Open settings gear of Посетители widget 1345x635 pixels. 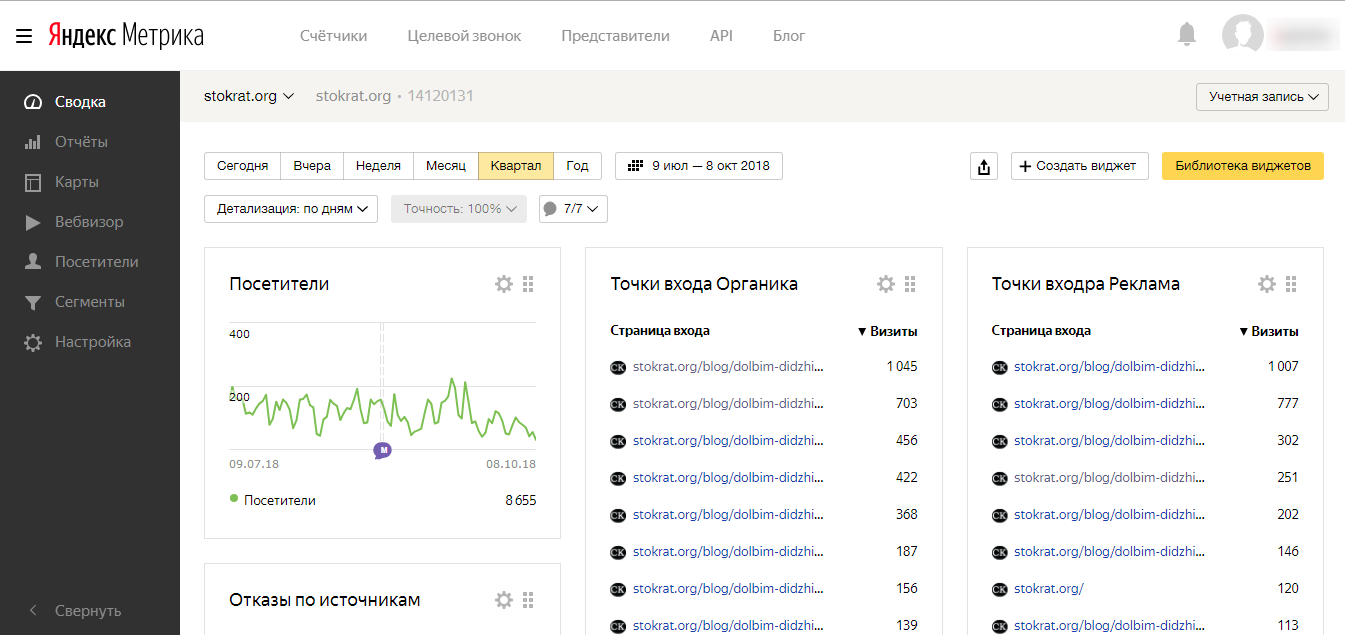coord(504,284)
